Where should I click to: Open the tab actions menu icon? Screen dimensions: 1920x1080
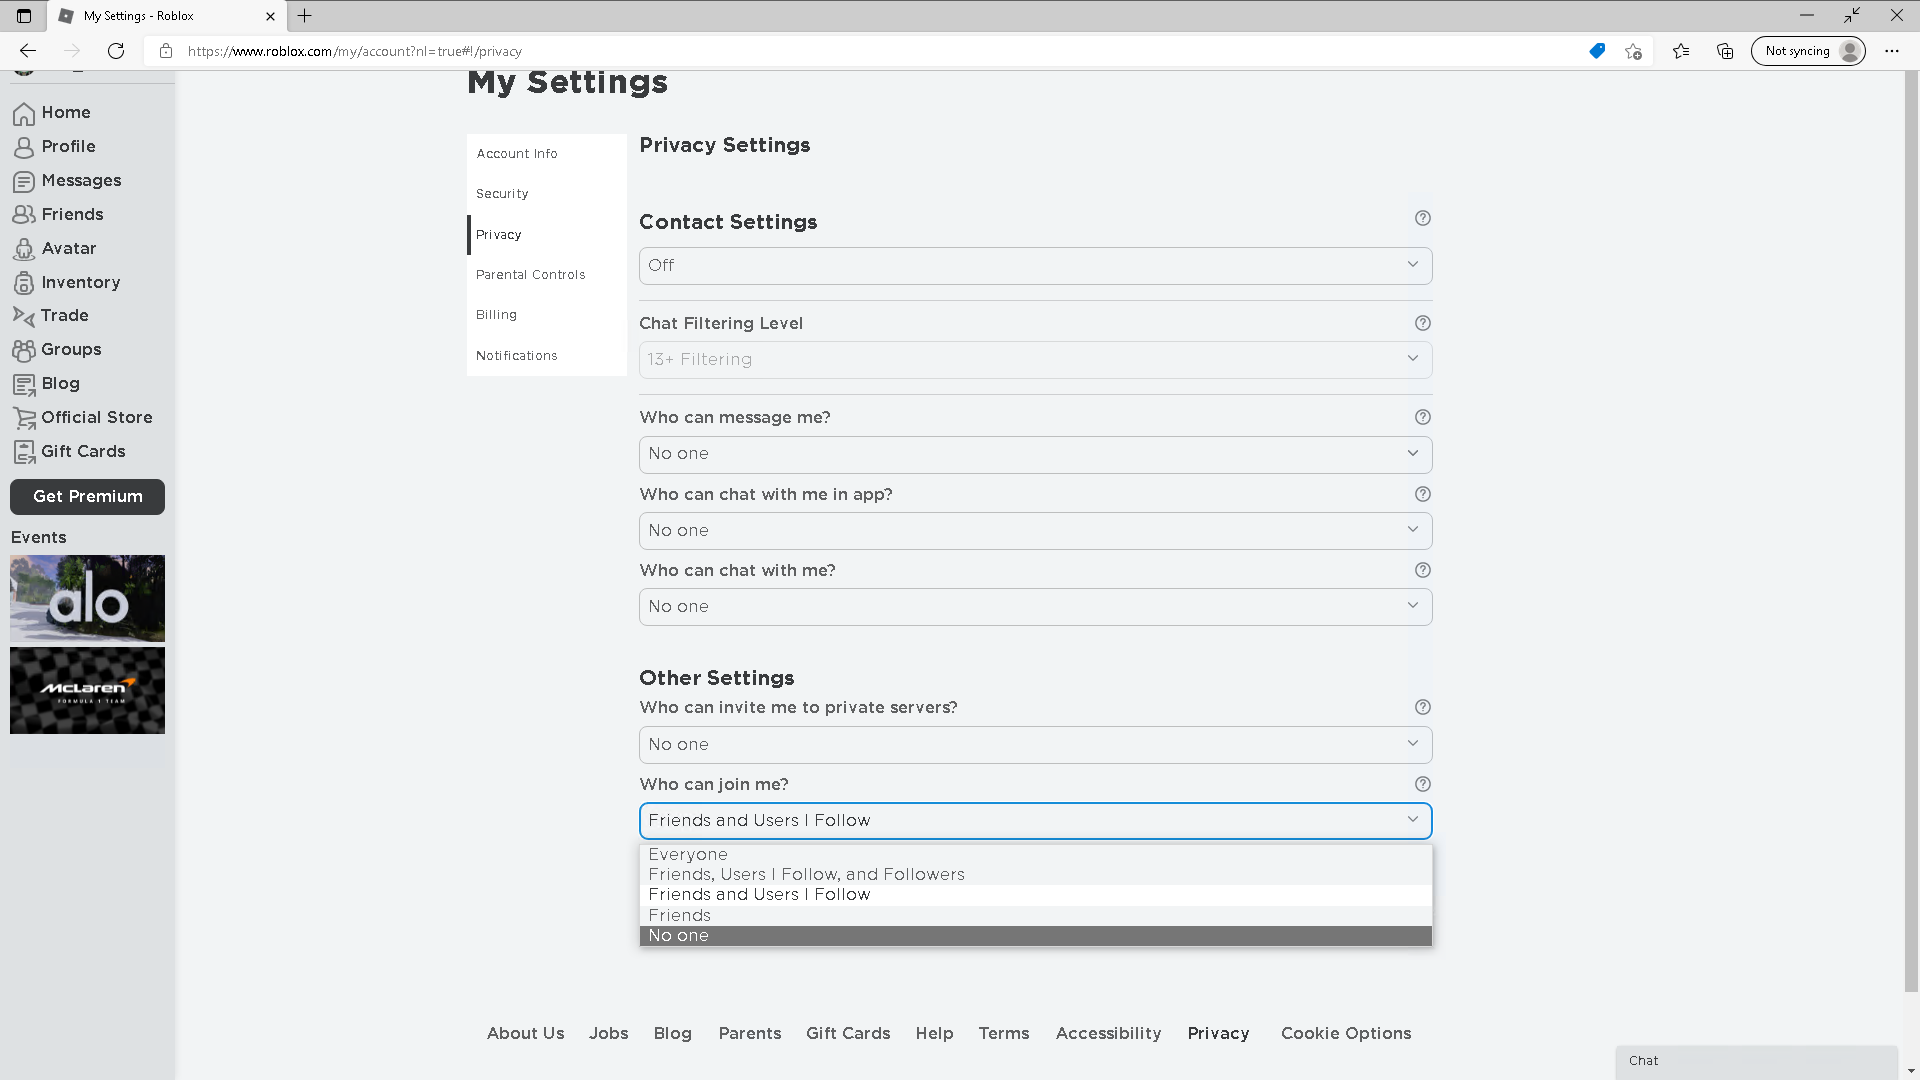pyautogui.click(x=24, y=16)
